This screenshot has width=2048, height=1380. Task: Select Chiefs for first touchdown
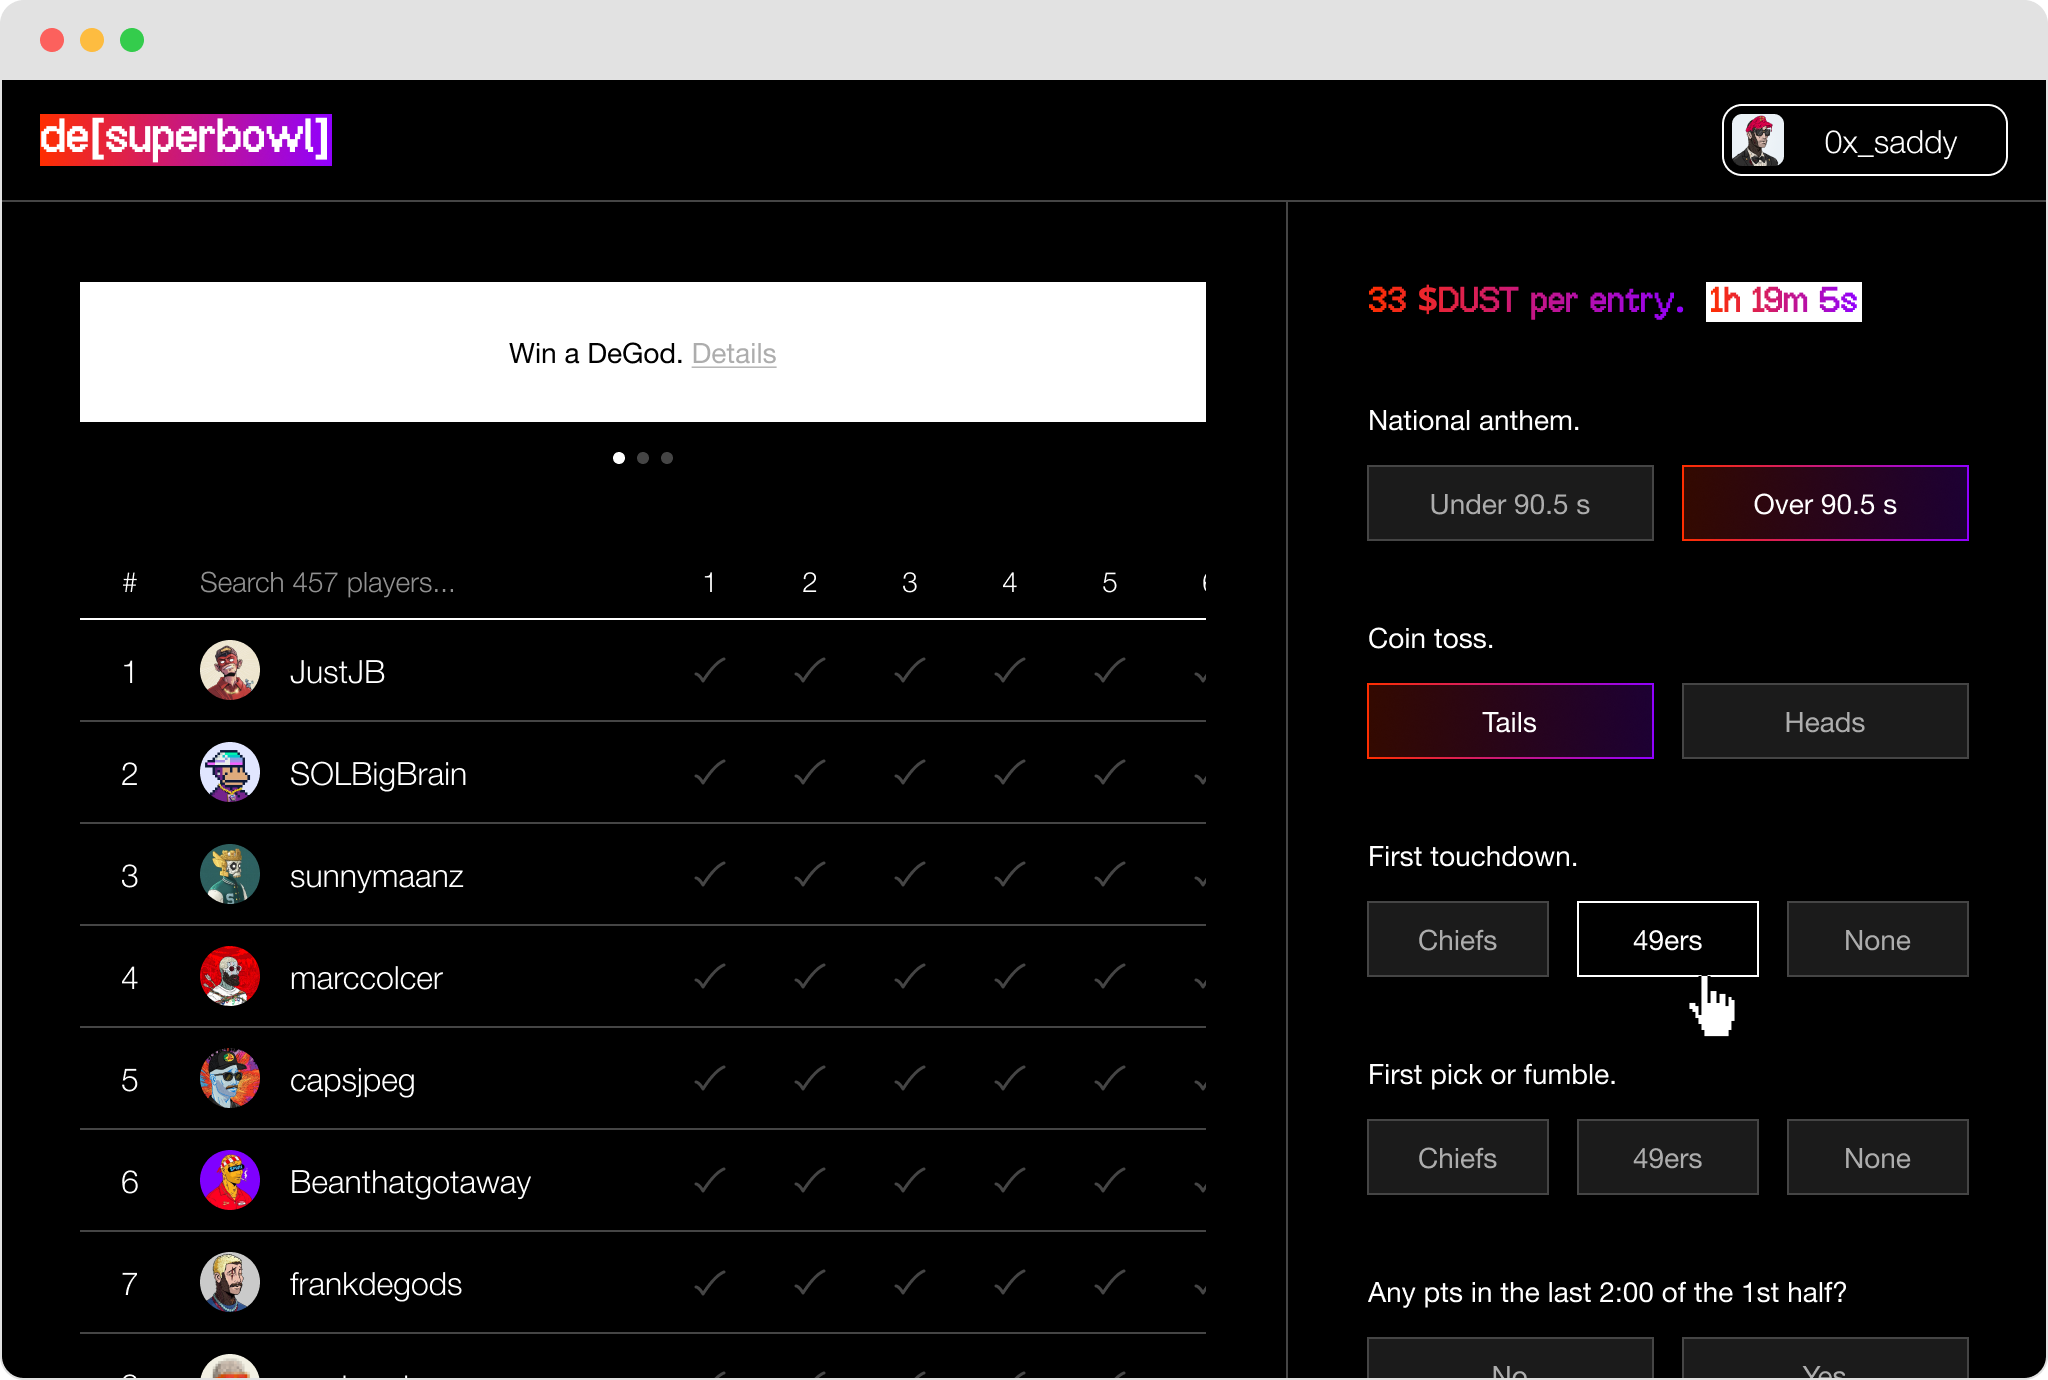click(1458, 939)
